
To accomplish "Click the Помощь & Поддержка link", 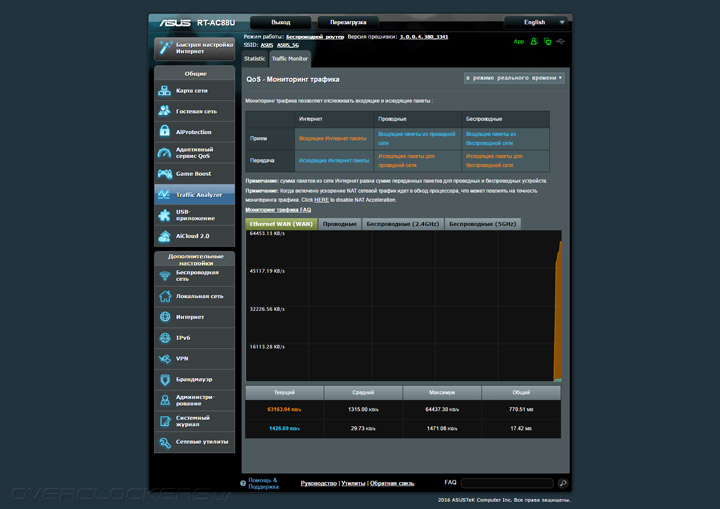I will [264, 483].
